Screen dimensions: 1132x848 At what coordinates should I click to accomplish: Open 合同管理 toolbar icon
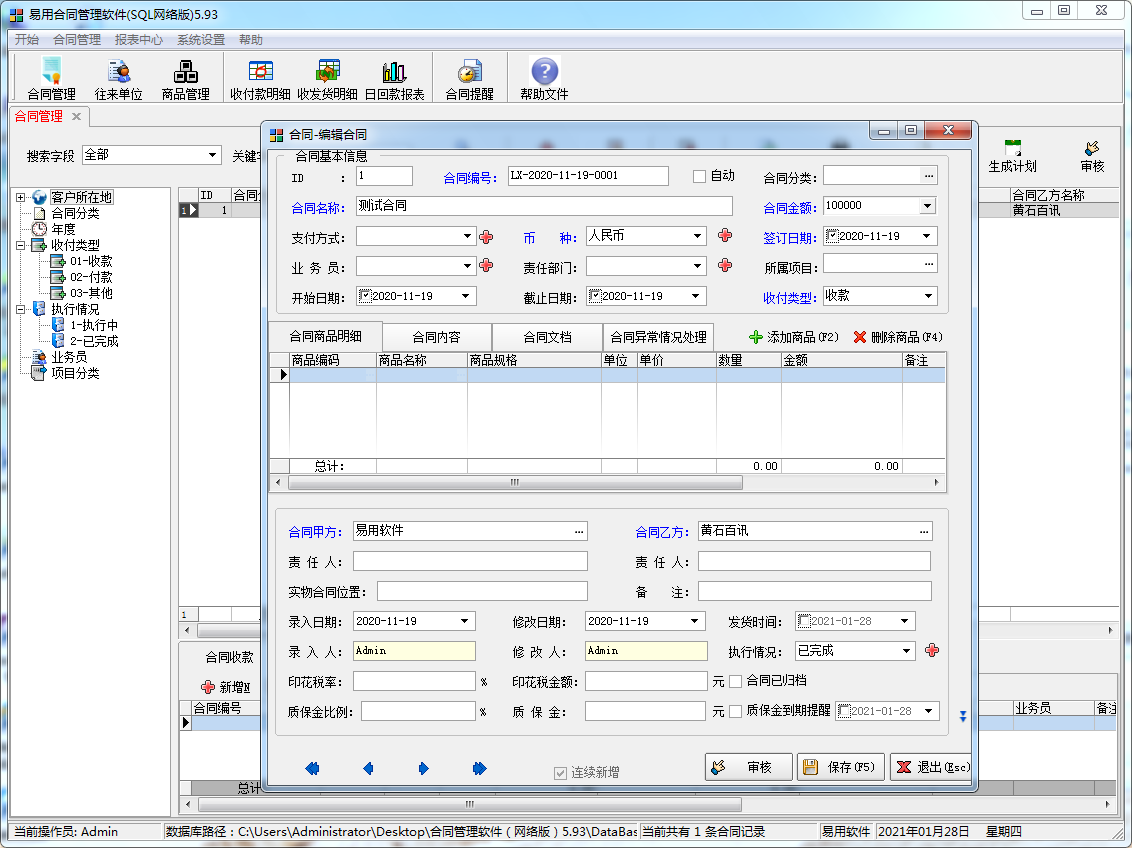[51, 79]
